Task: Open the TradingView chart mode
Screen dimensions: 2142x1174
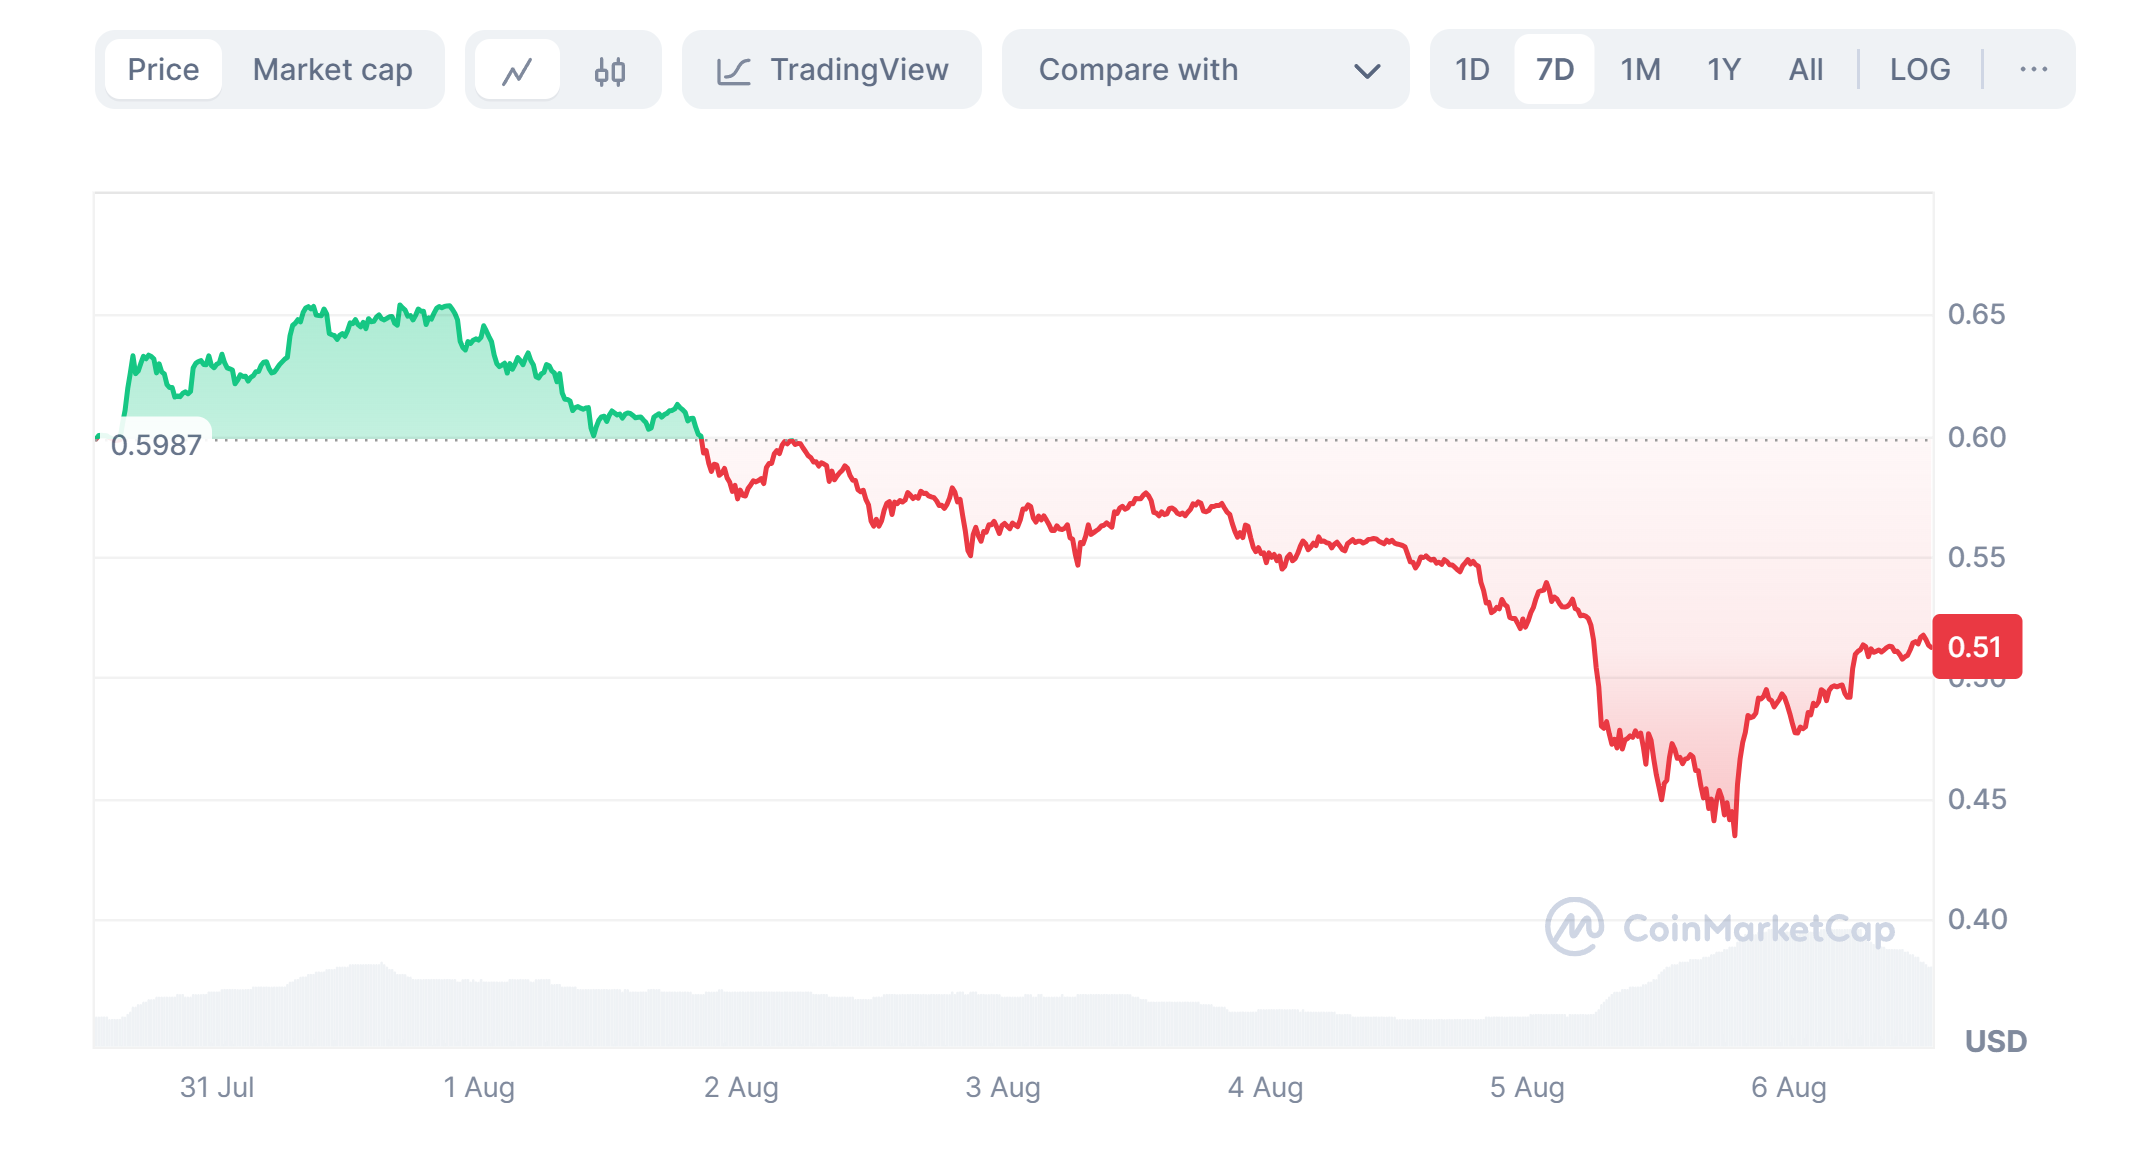Action: coord(858,70)
